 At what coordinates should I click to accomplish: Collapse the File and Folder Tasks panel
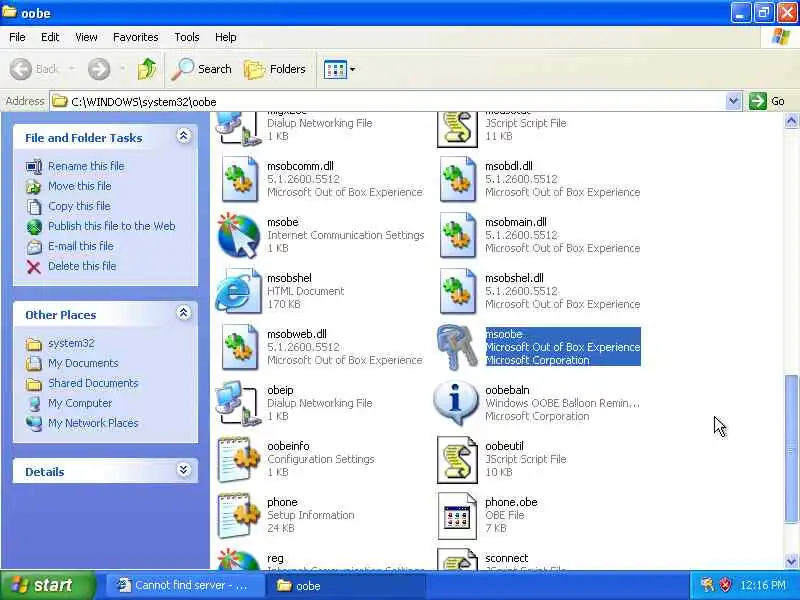183,136
